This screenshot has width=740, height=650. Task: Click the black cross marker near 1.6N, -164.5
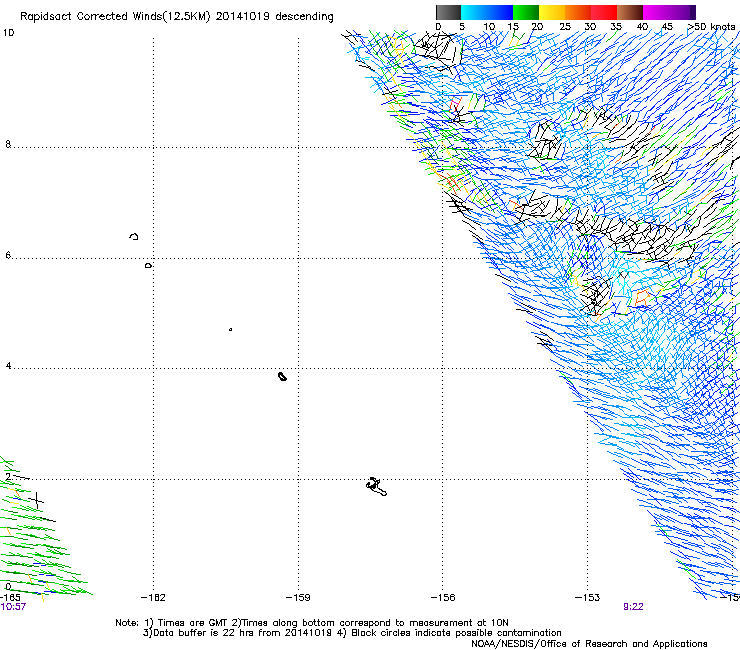(36, 500)
